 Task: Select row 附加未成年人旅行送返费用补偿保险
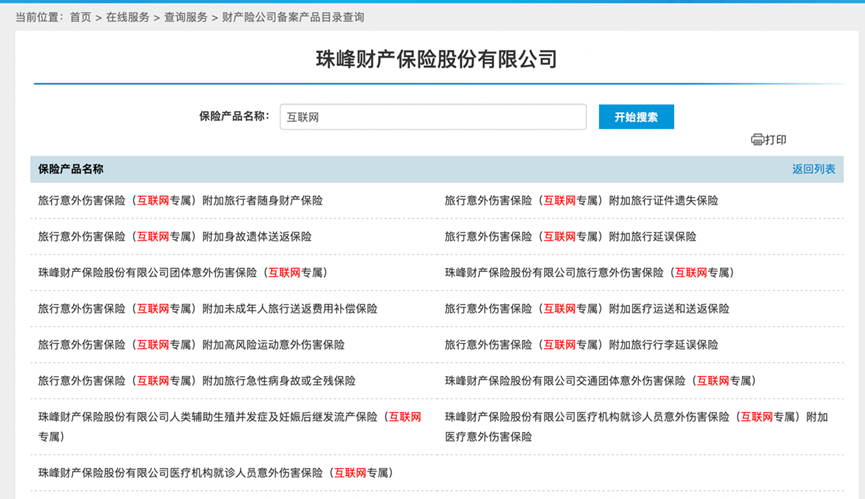tap(207, 309)
